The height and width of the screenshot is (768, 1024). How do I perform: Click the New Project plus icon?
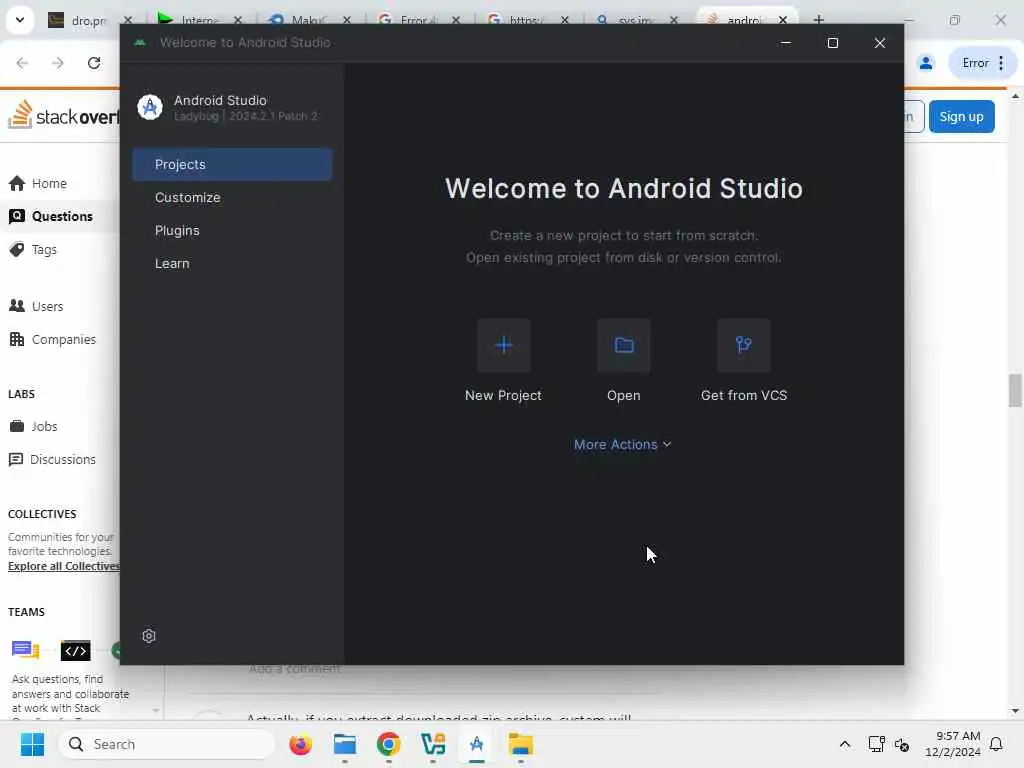pos(504,345)
